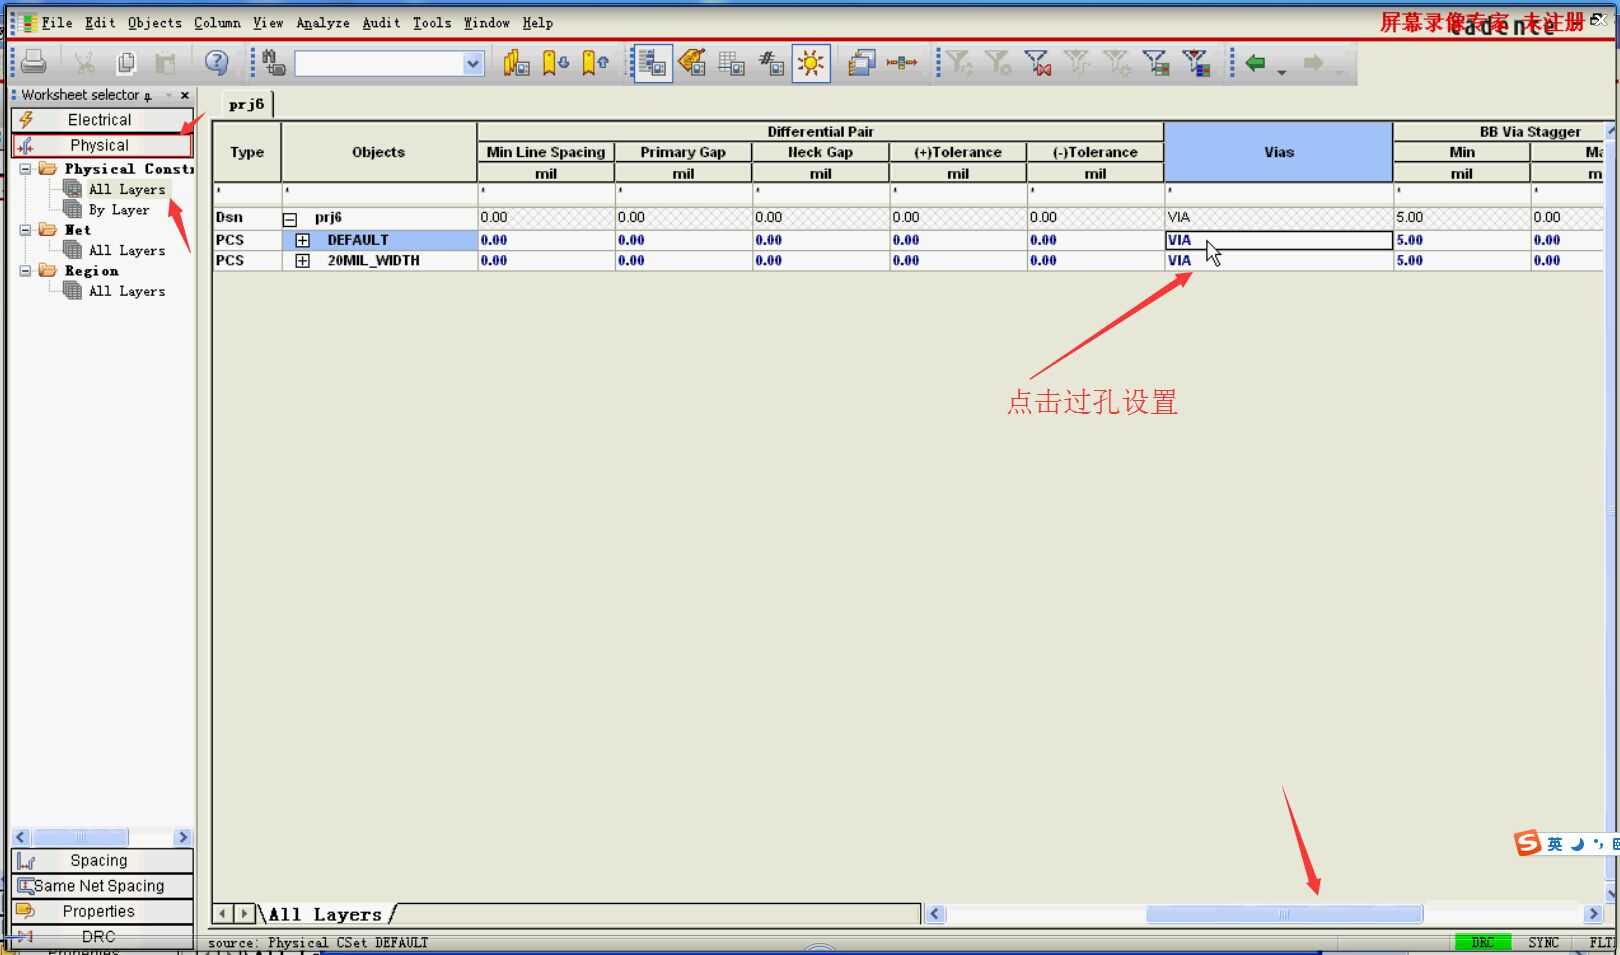The image size is (1620, 955).
Task: Open the Spacing worksheet section
Action: [100, 861]
